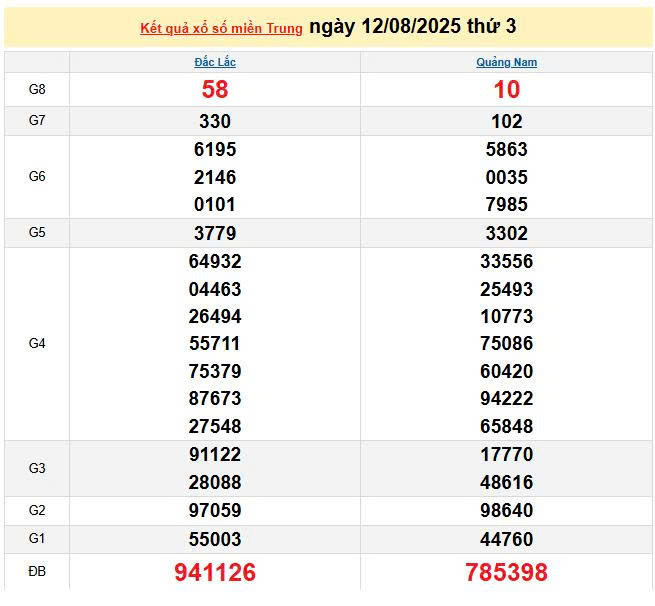This screenshot has height=606, width=655.
Task: Click the G7 value 102
Action: point(507,122)
